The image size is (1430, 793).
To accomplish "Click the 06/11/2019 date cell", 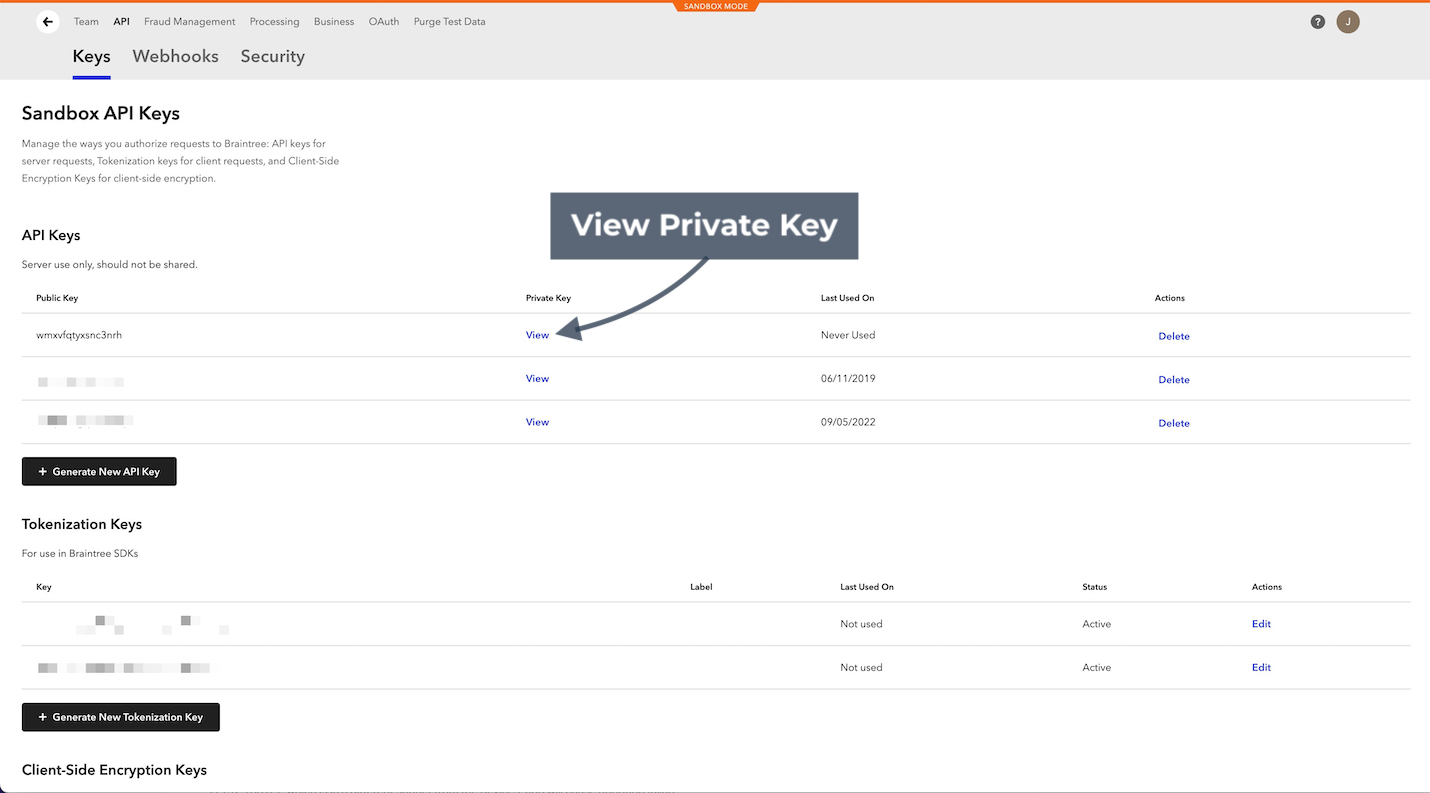I will point(848,378).
